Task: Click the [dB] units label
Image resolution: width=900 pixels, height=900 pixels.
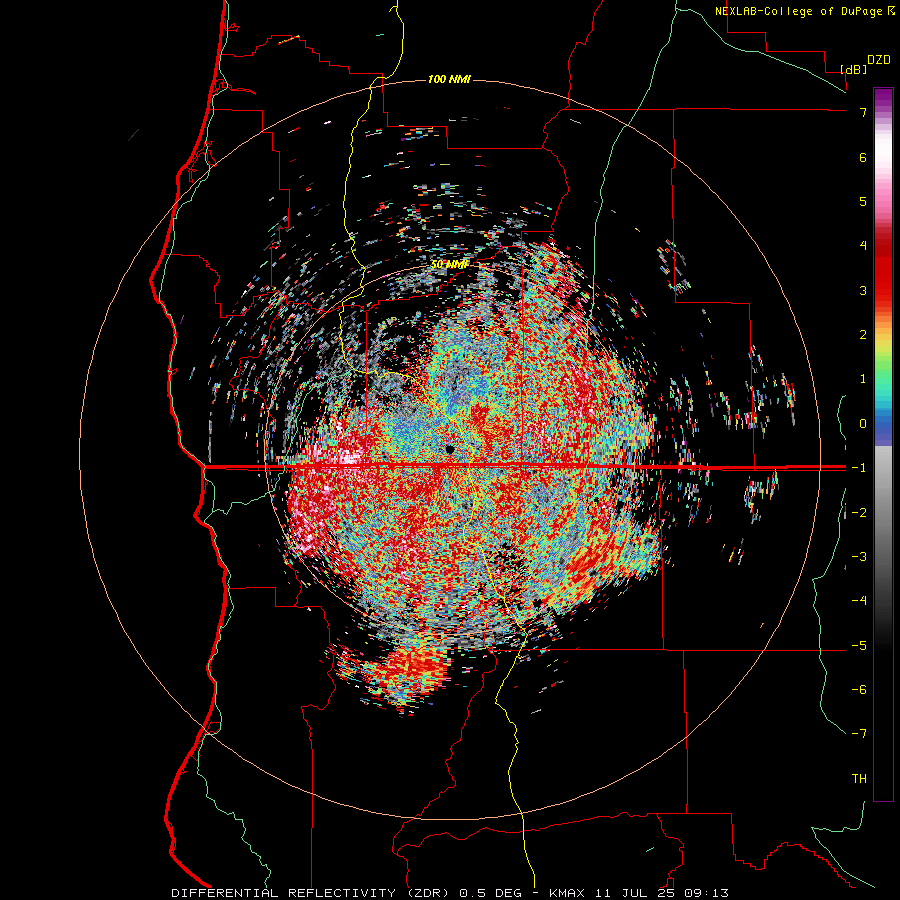Action: tap(854, 69)
